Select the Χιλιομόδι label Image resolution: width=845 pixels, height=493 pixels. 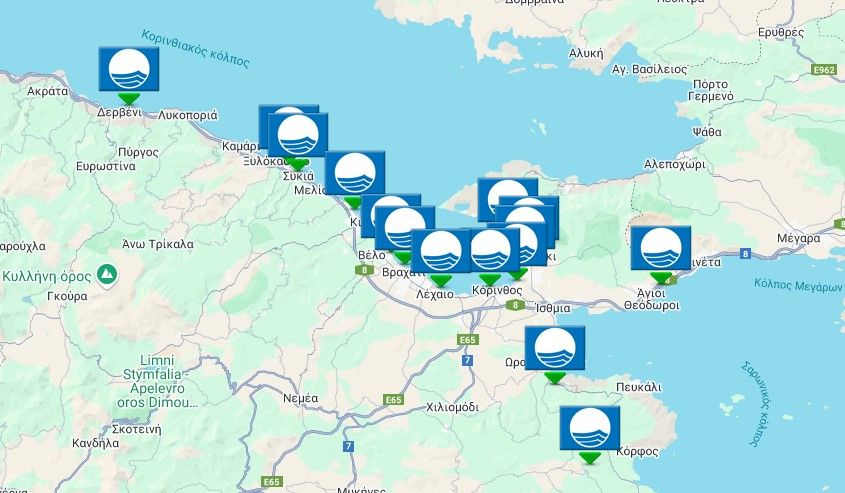[x=452, y=407]
